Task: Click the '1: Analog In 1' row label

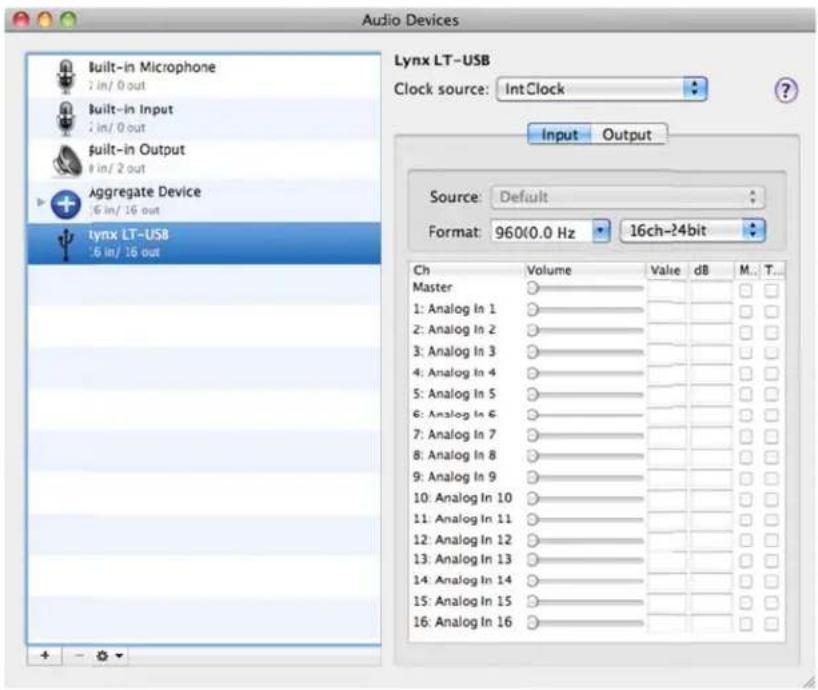Action: click(x=454, y=309)
